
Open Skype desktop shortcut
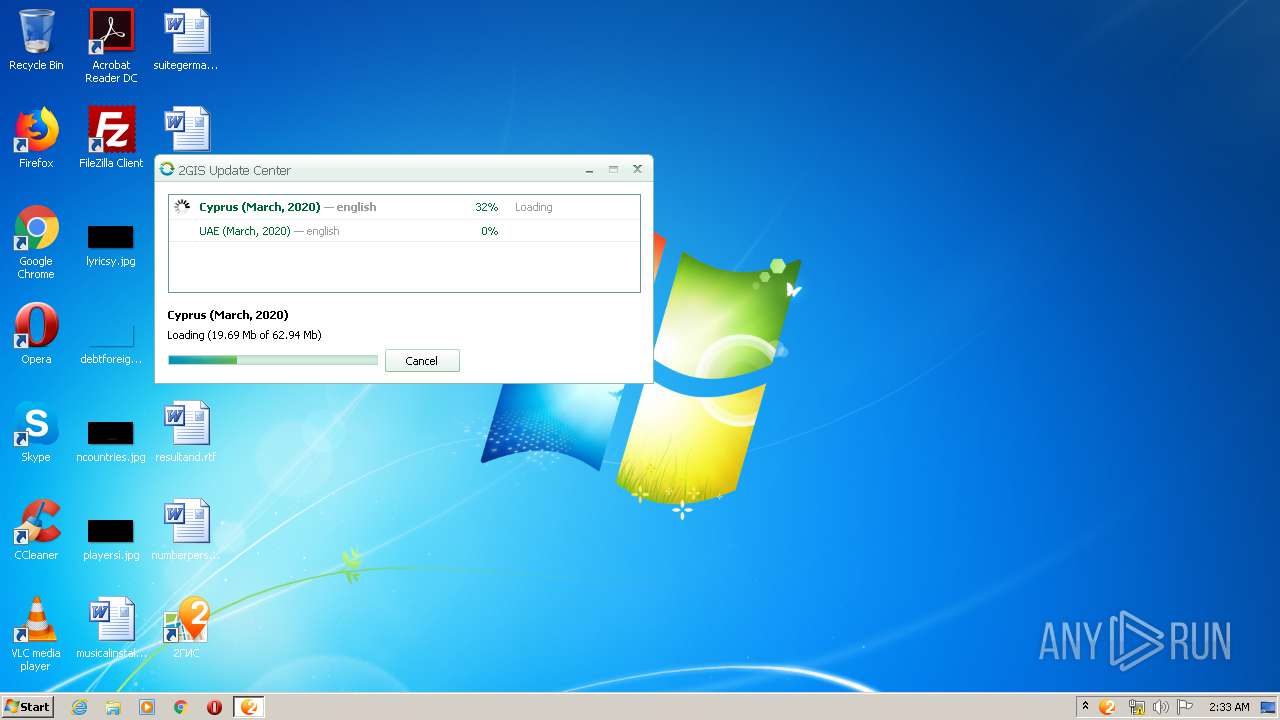[x=36, y=432]
